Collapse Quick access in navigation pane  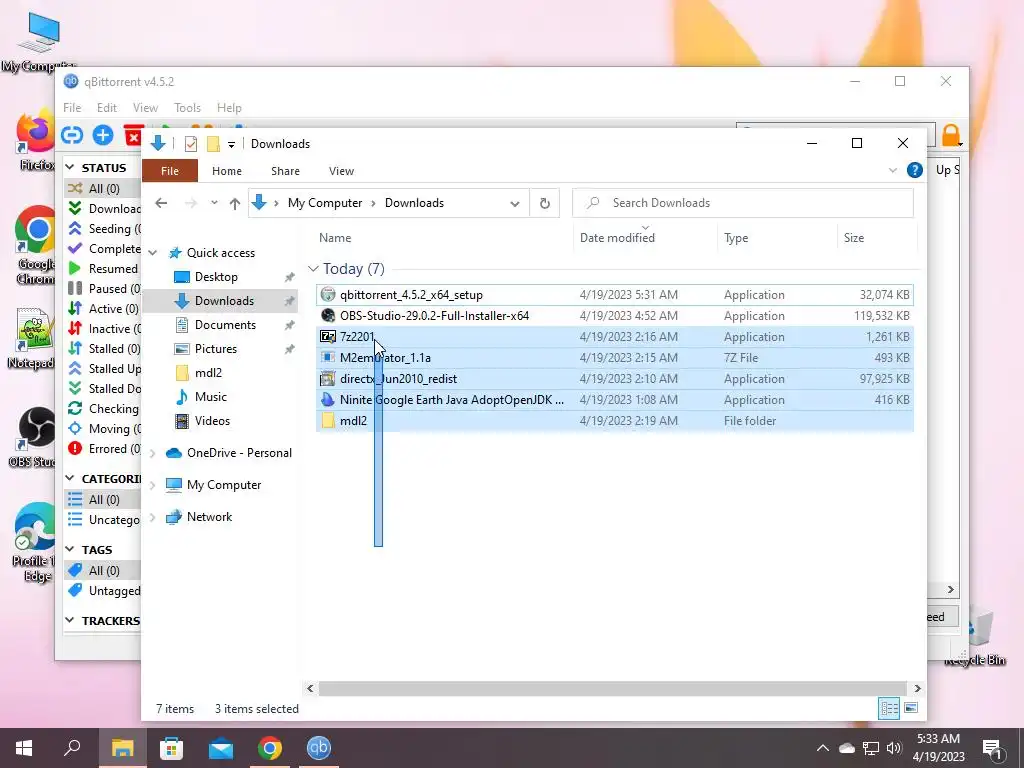click(153, 253)
